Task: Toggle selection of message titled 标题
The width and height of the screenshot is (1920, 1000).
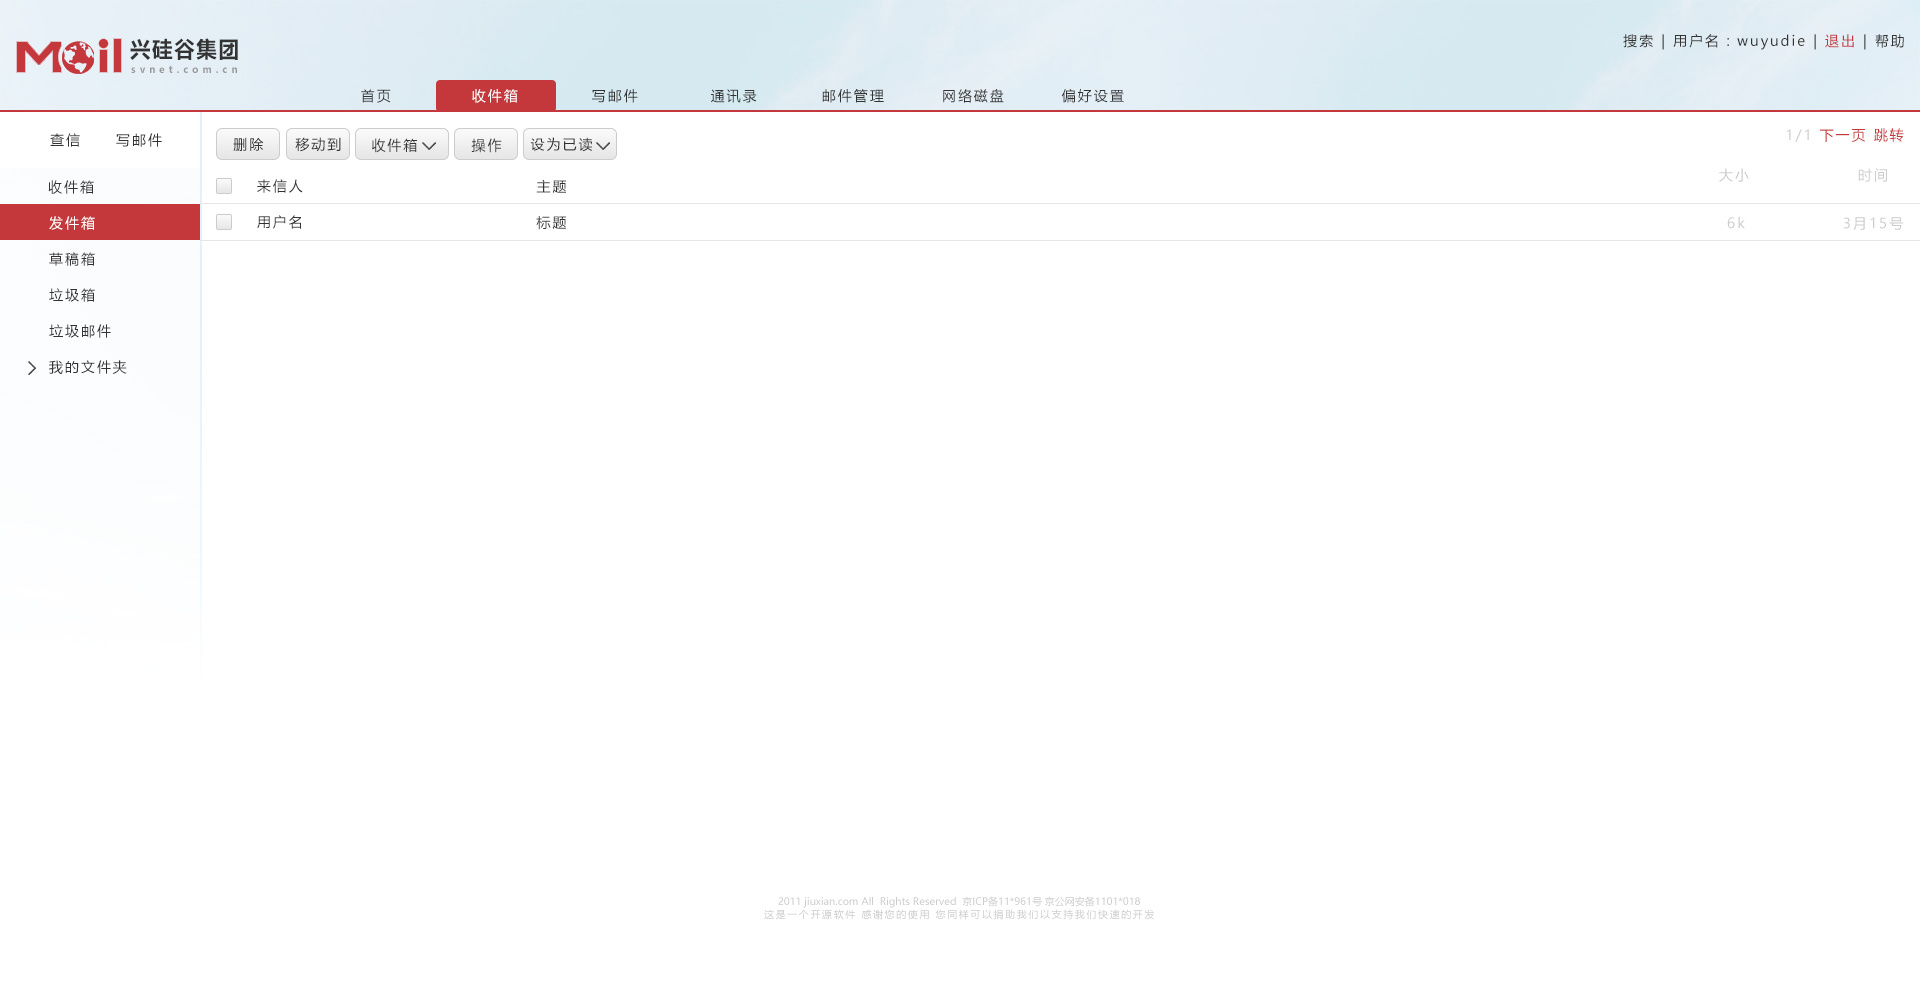Action: click(x=223, y=221)
